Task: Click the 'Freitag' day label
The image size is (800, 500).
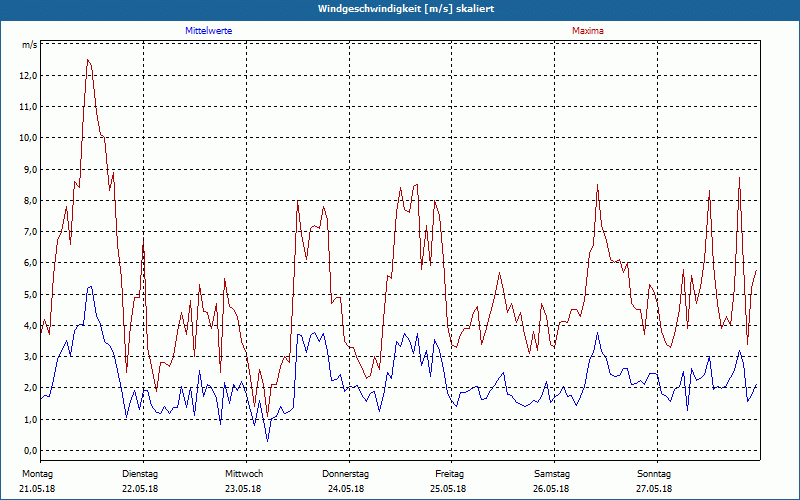Action: (449, 474)
